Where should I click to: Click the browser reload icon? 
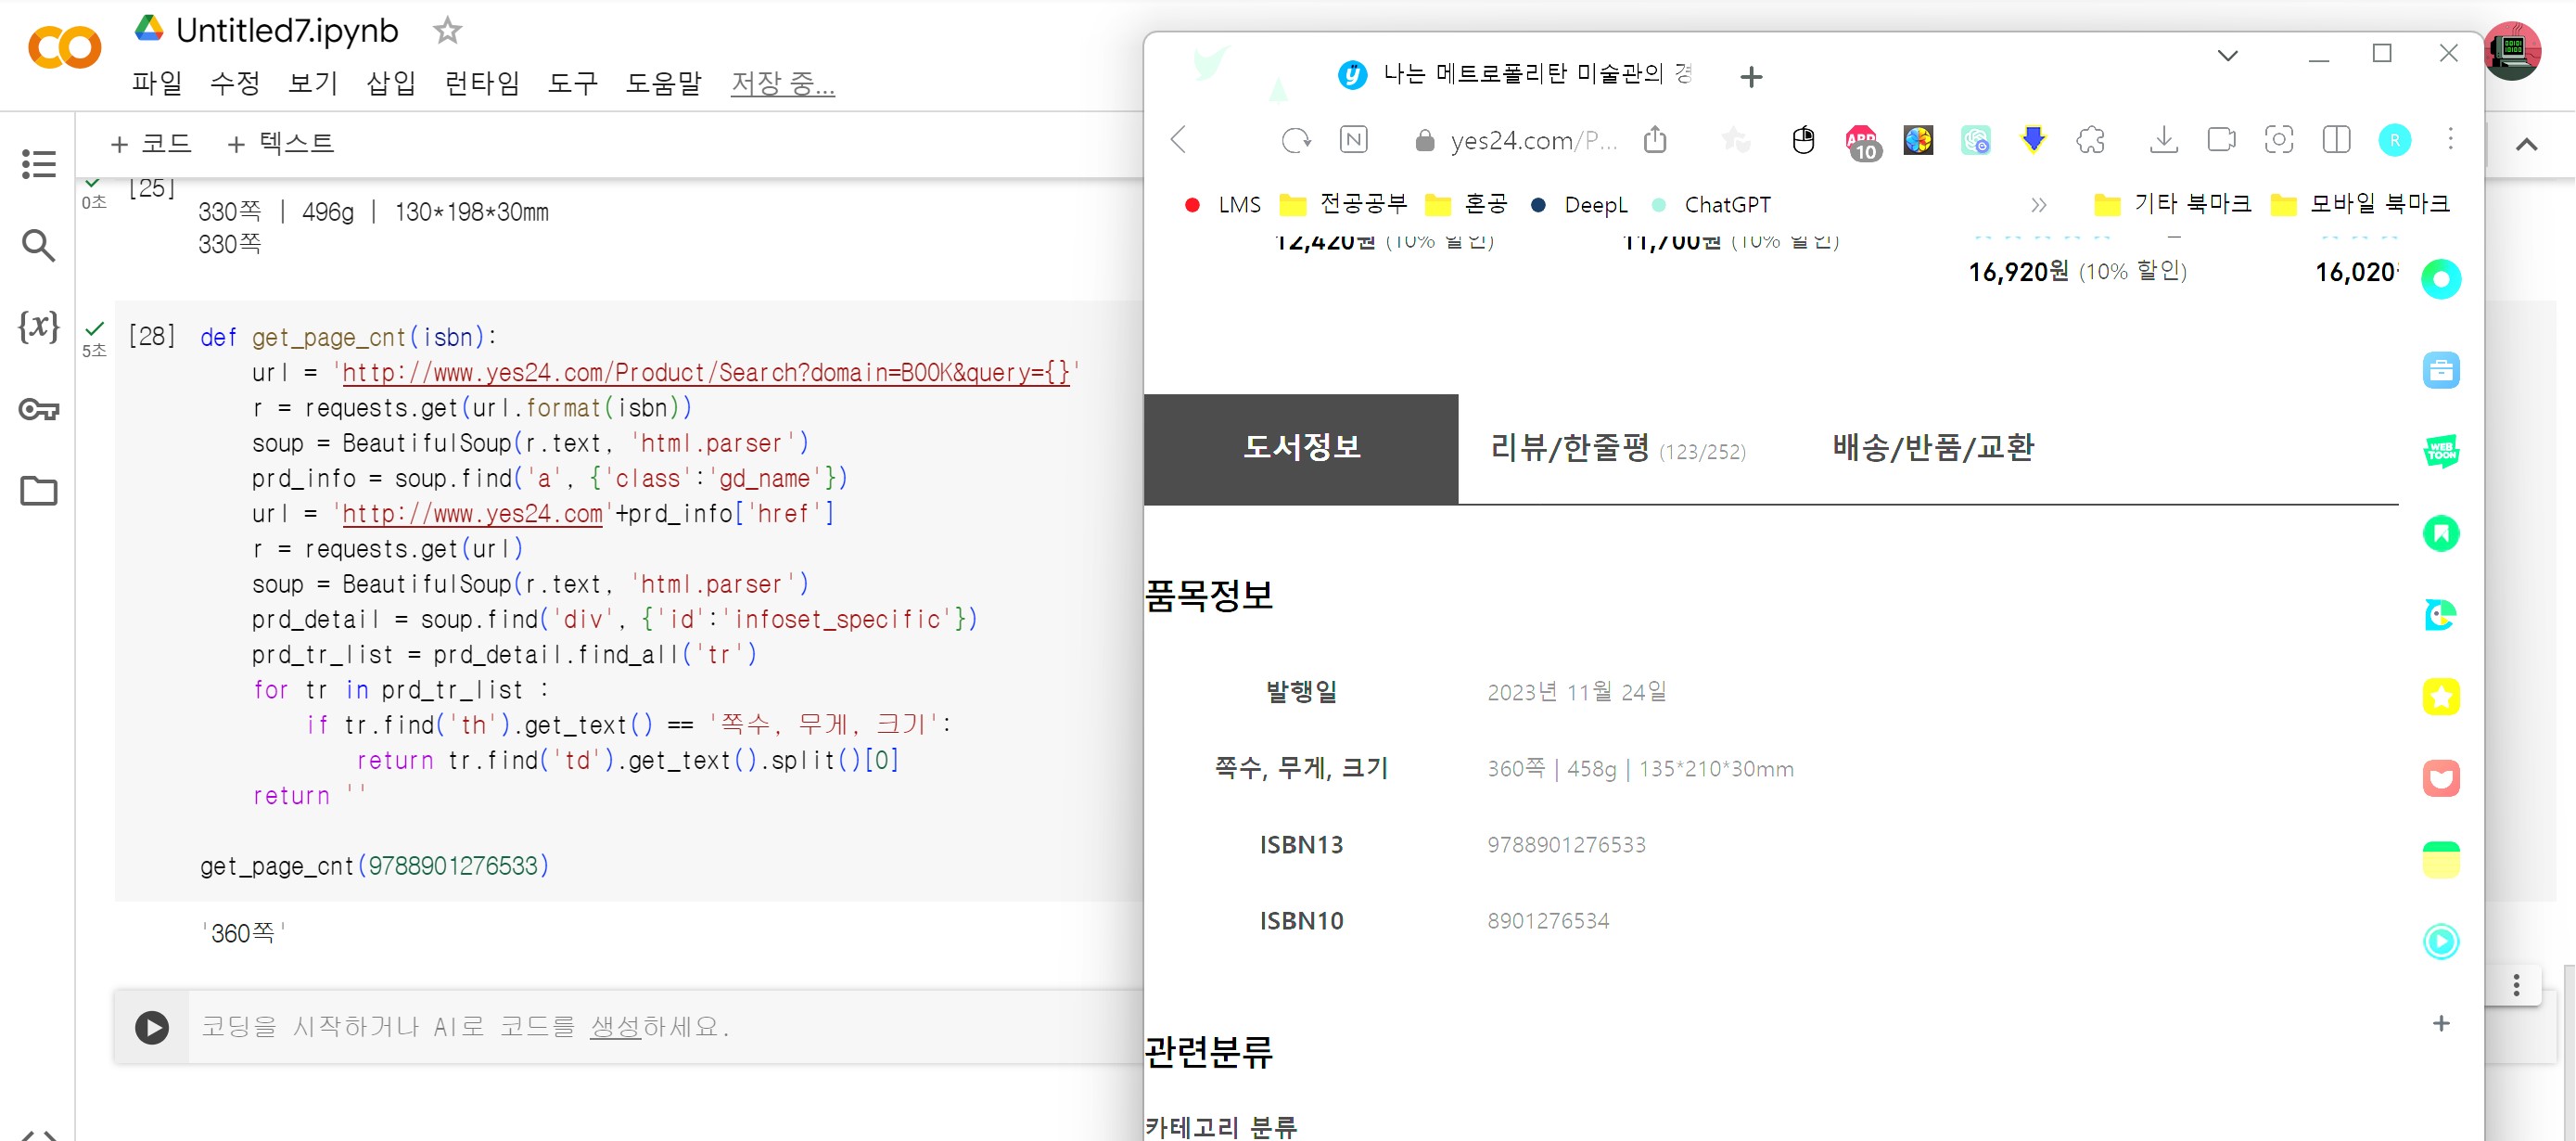click(x=1295, y=140)
